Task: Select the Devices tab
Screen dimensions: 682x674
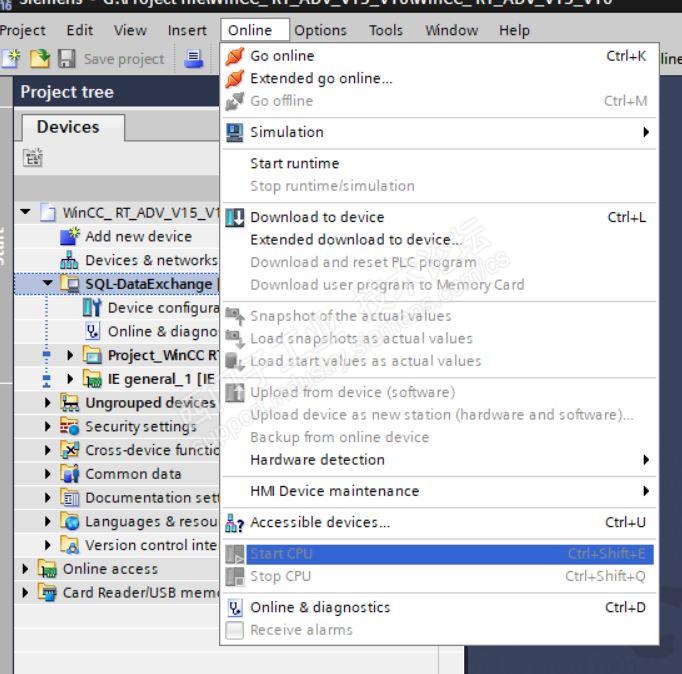Action: tap(73, 127)
